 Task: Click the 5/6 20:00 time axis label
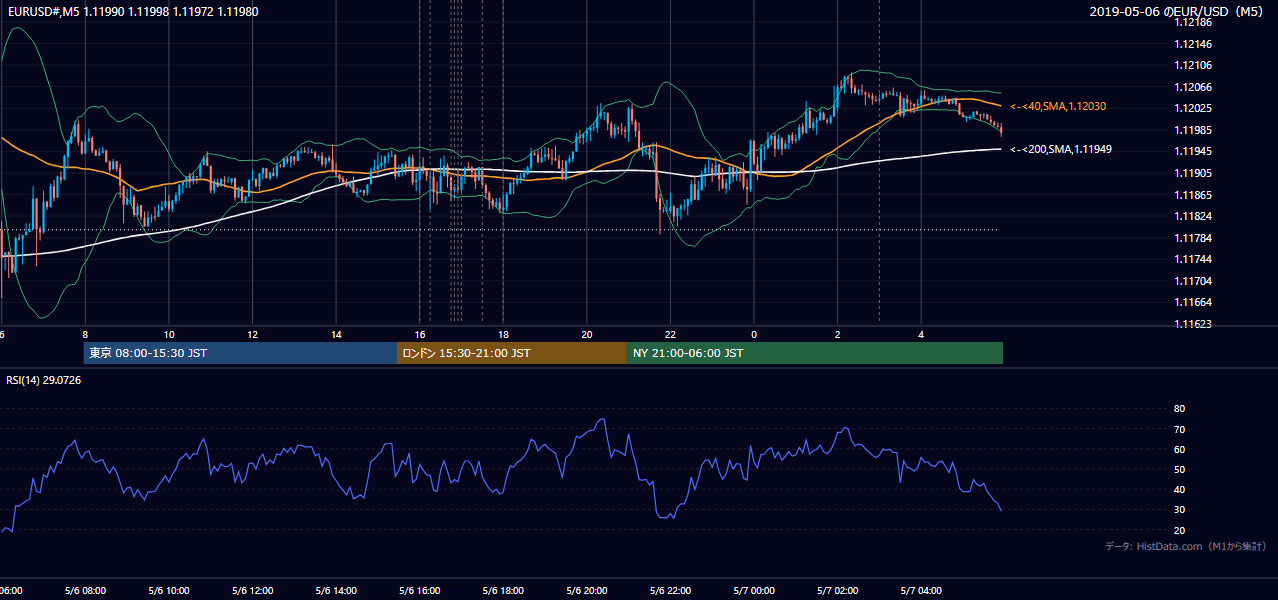[x=586, y=591]
